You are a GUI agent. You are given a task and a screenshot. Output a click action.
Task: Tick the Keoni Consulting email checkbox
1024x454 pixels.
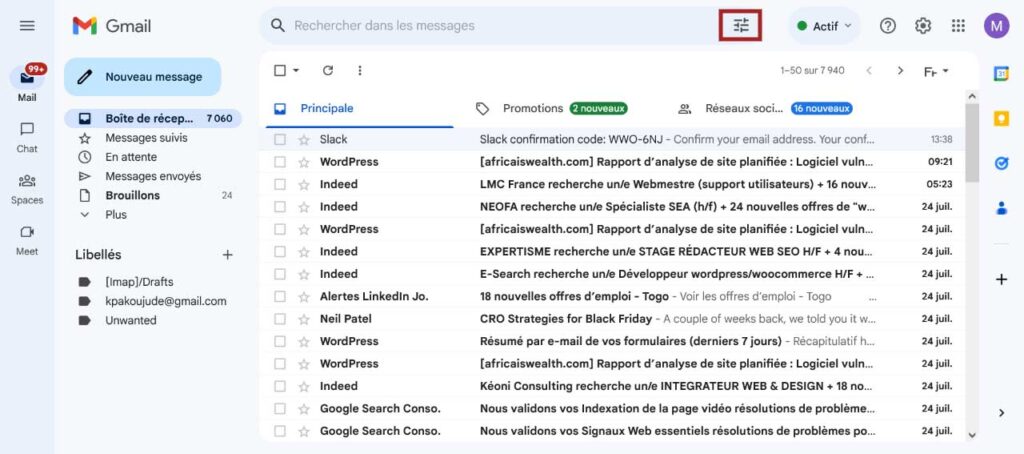pos(280,386)
